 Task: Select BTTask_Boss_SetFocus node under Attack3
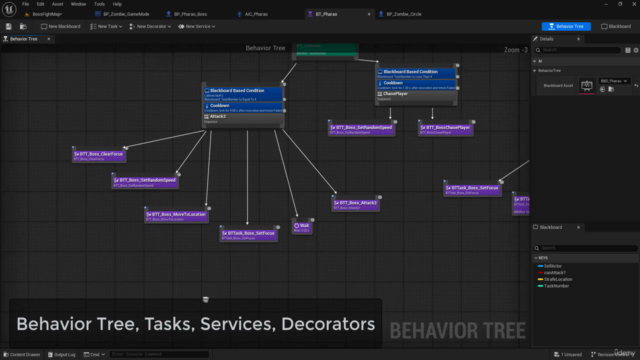click(249, 235)
